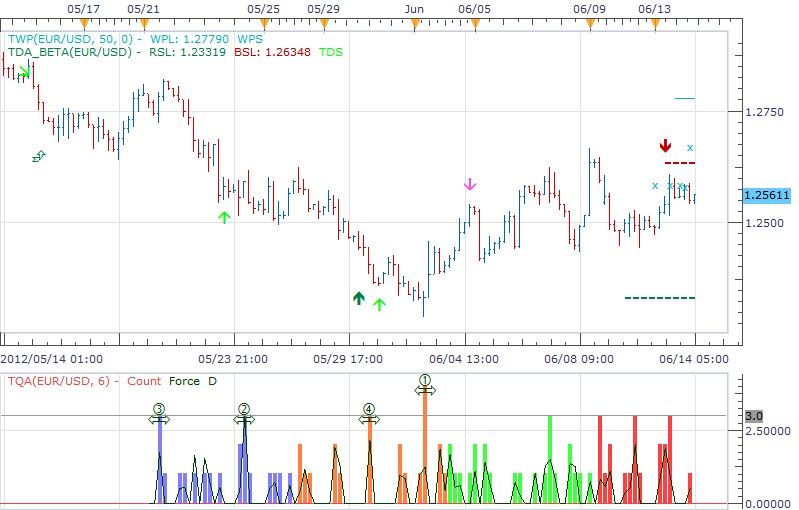
Task: Click the orange date marker under Jun
Action: tap(415, 24)
